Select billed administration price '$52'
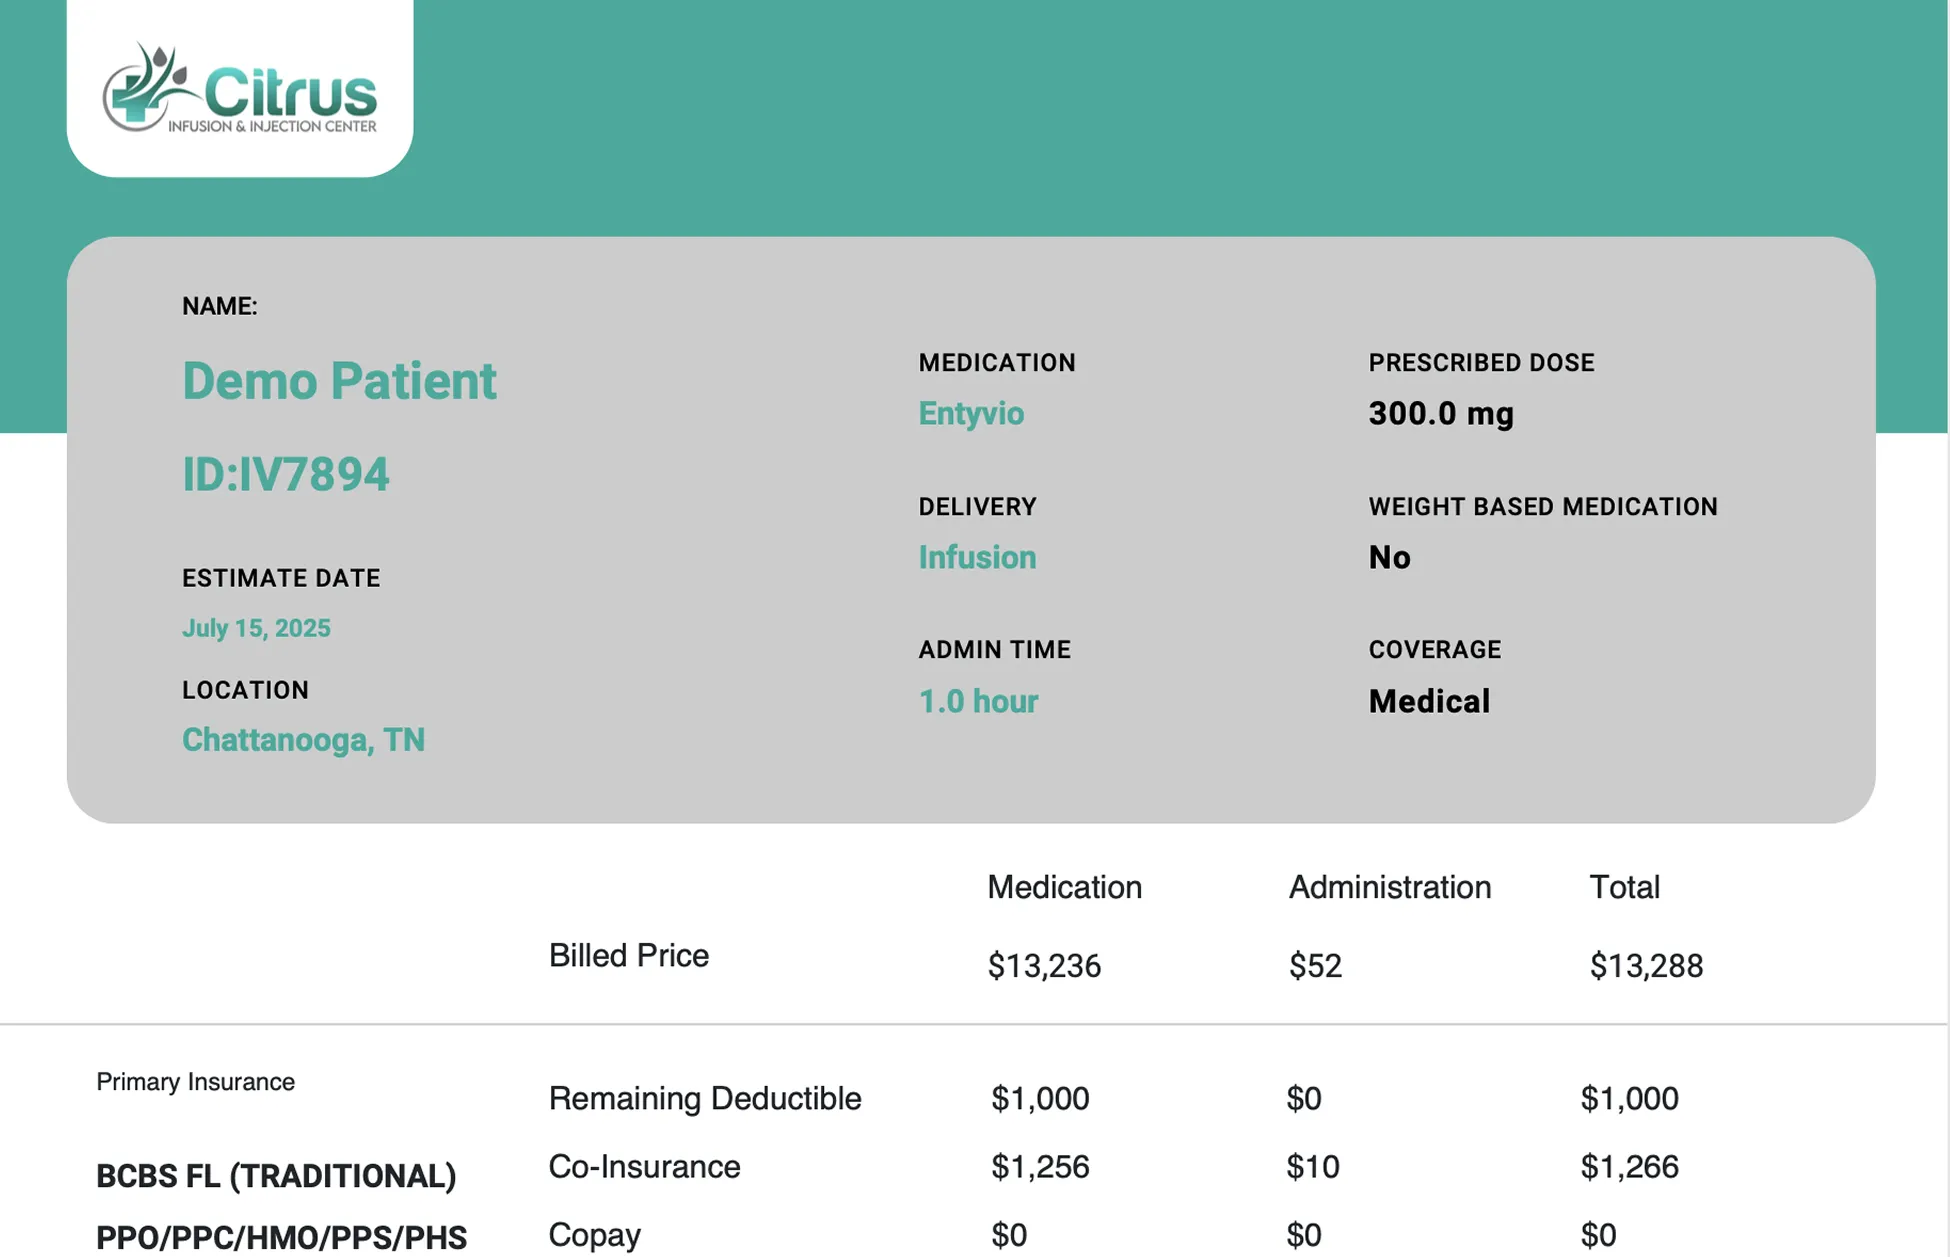The image size is (1950, 1257). click(x=1315, y=966)
